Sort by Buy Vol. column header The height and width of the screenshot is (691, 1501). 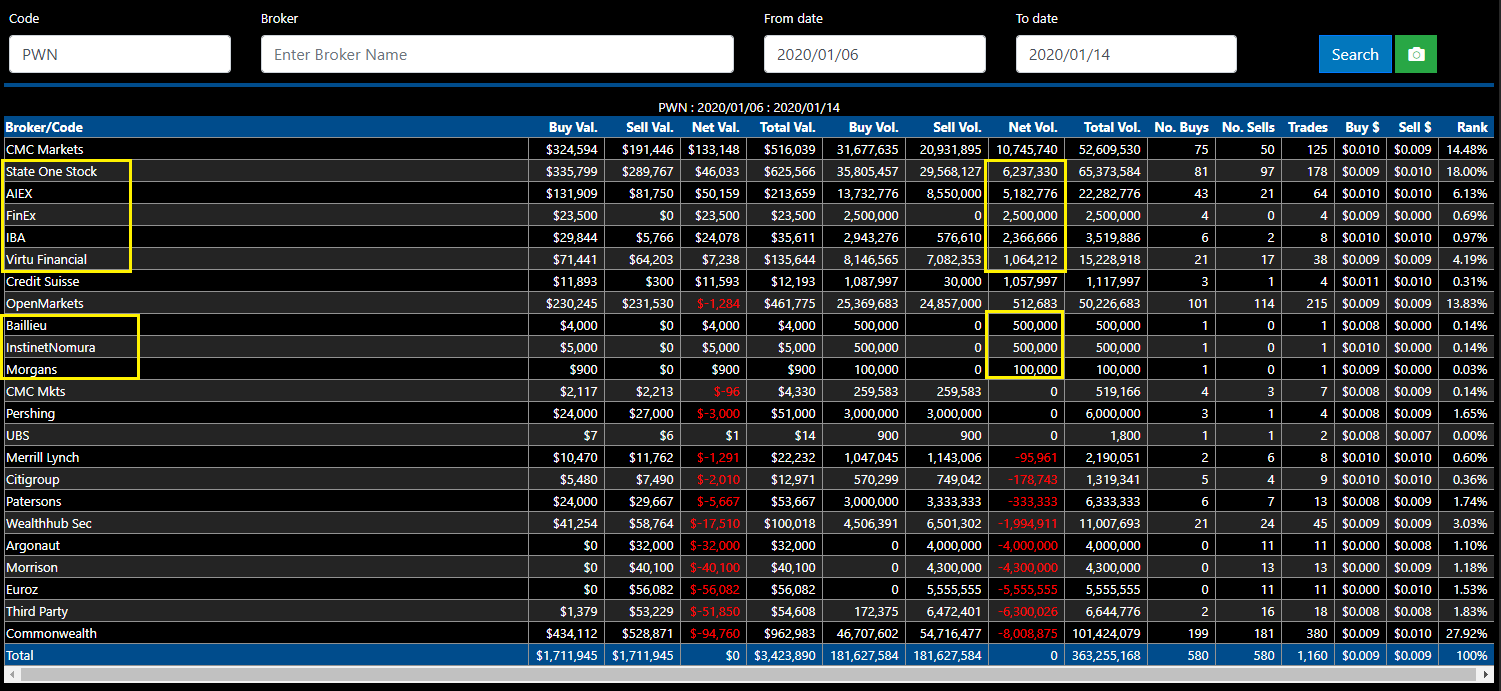(x=874, y=127)
